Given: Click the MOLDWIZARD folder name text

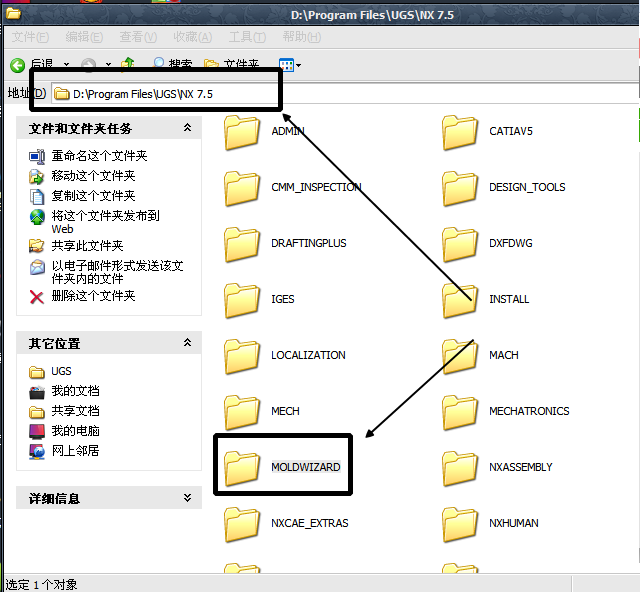Looking at the screenshot, I should [306, 467].
